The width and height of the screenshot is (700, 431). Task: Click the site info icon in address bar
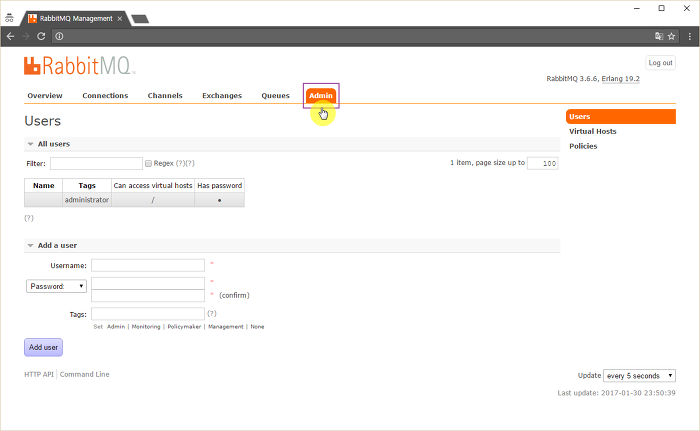point(59,36)
